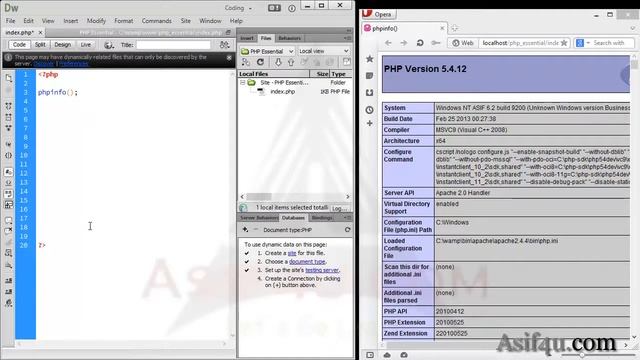
Task: Click the Refresh icon in Files panel
Action: [260, 62]
